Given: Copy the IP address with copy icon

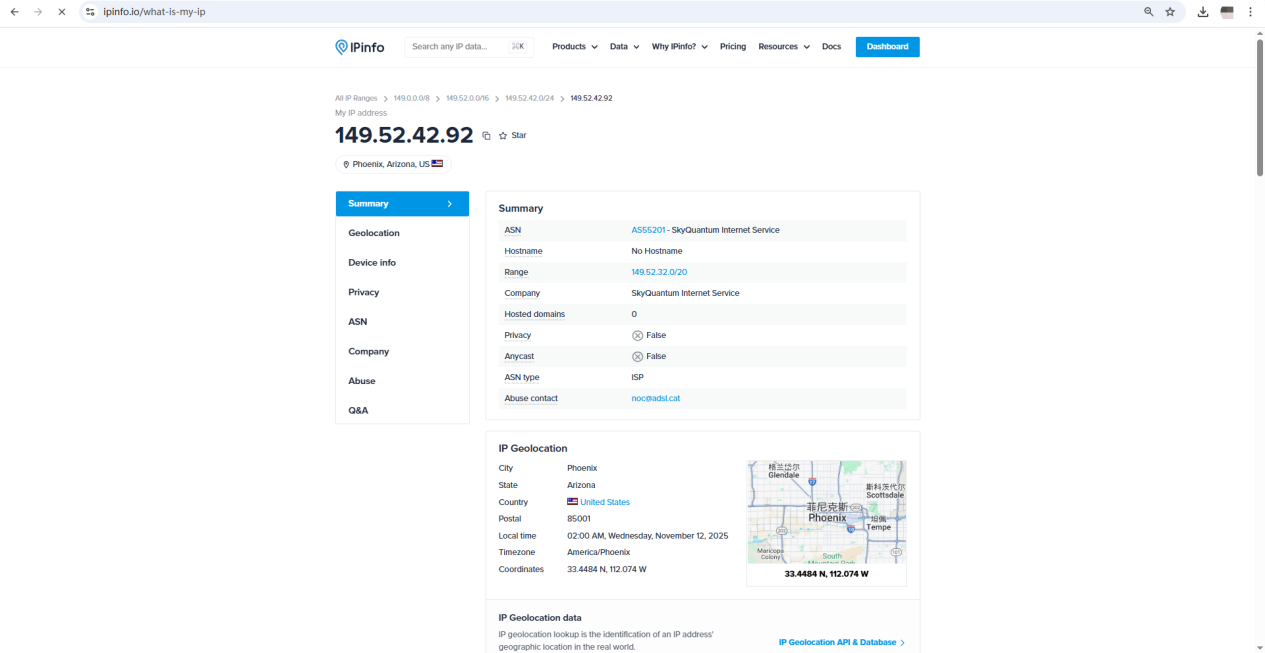Looking at the screenshot, I should click(x=486, y=136).
